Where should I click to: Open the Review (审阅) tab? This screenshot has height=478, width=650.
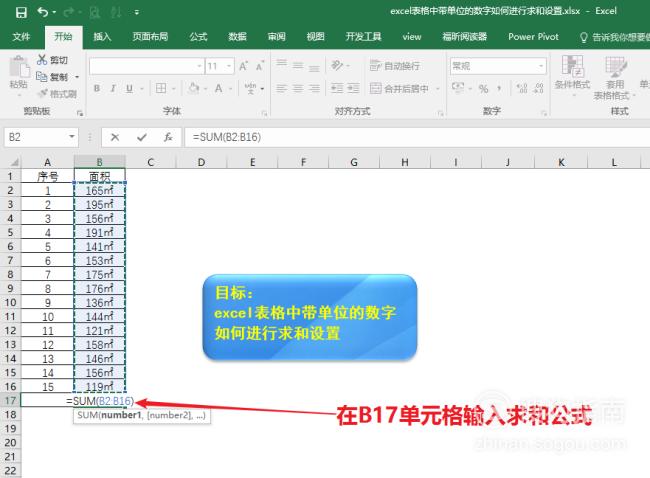(276, 36)
